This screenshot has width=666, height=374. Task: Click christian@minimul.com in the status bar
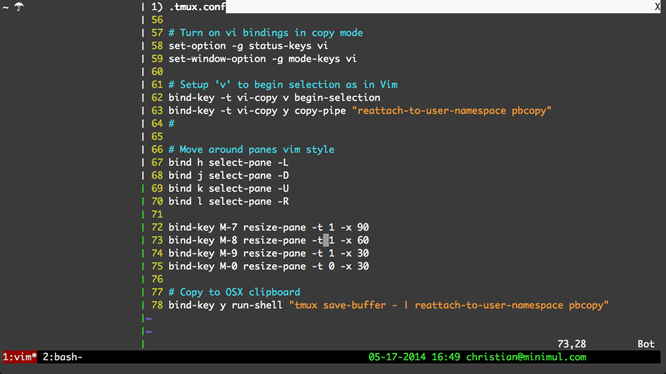click(x=526, y=357)
